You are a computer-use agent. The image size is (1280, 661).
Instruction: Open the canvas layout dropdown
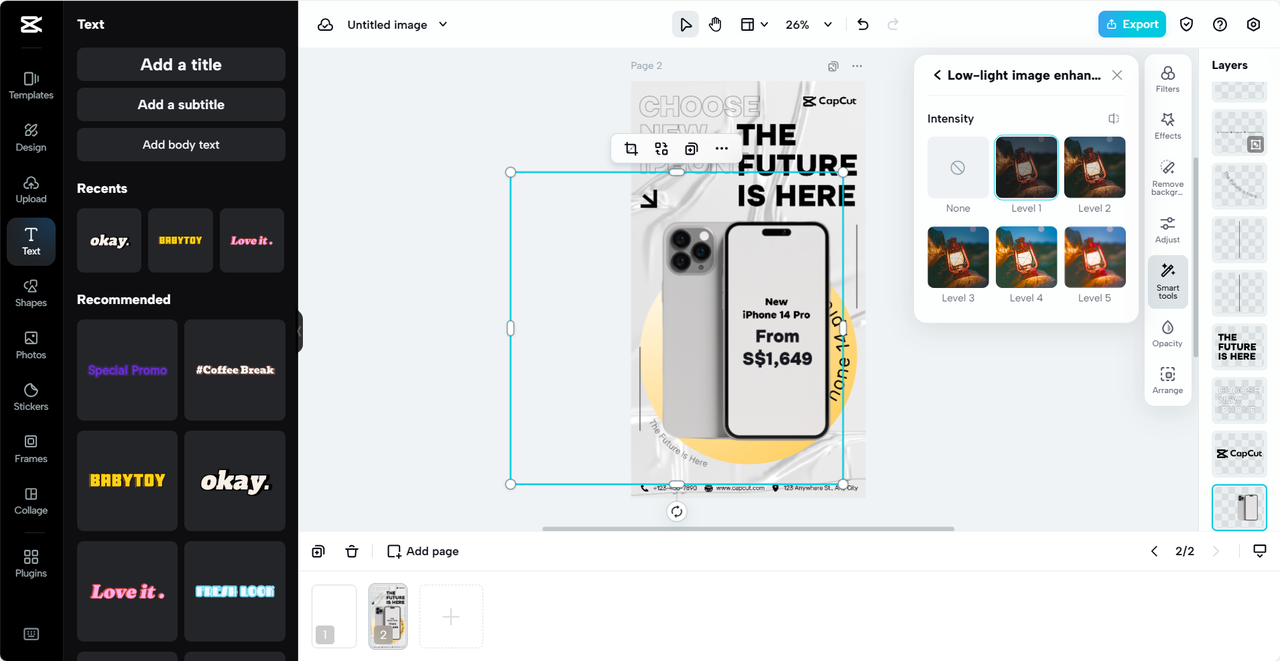pyautogui.click(x=754, y=25)
